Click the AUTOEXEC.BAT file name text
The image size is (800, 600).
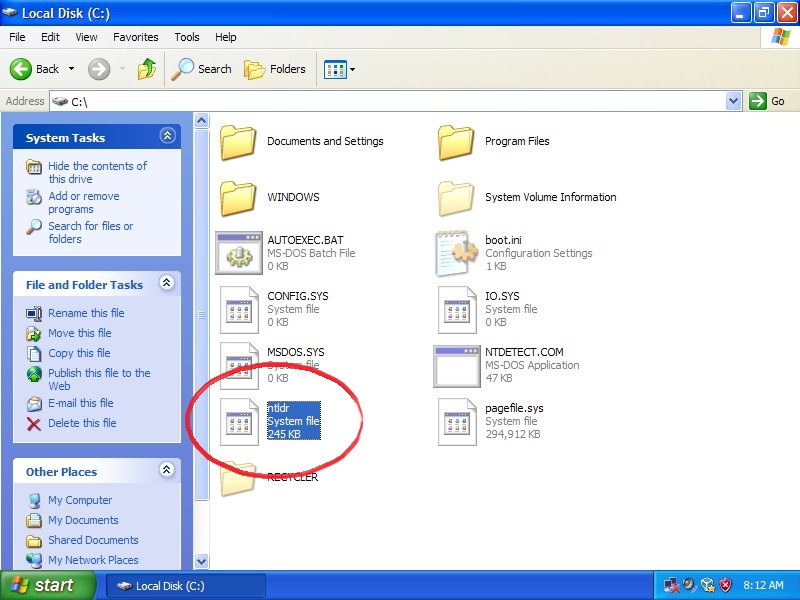click(x=305, y=240)
